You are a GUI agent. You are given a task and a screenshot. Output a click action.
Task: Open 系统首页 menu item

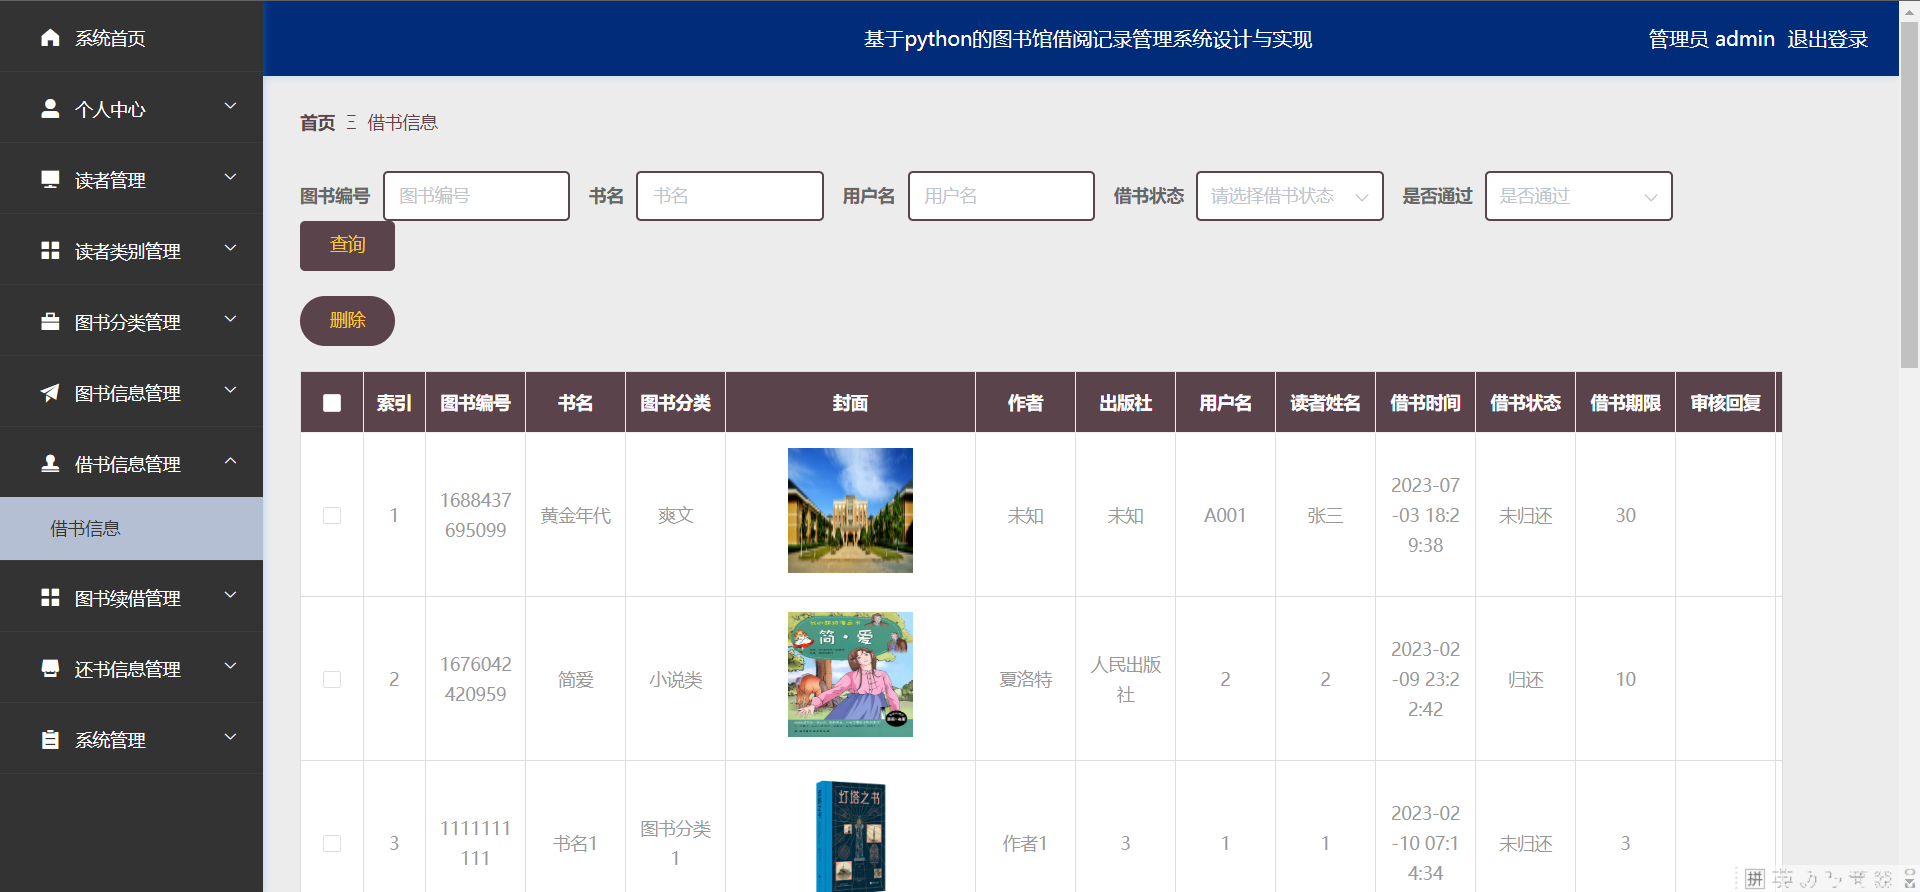131,38
